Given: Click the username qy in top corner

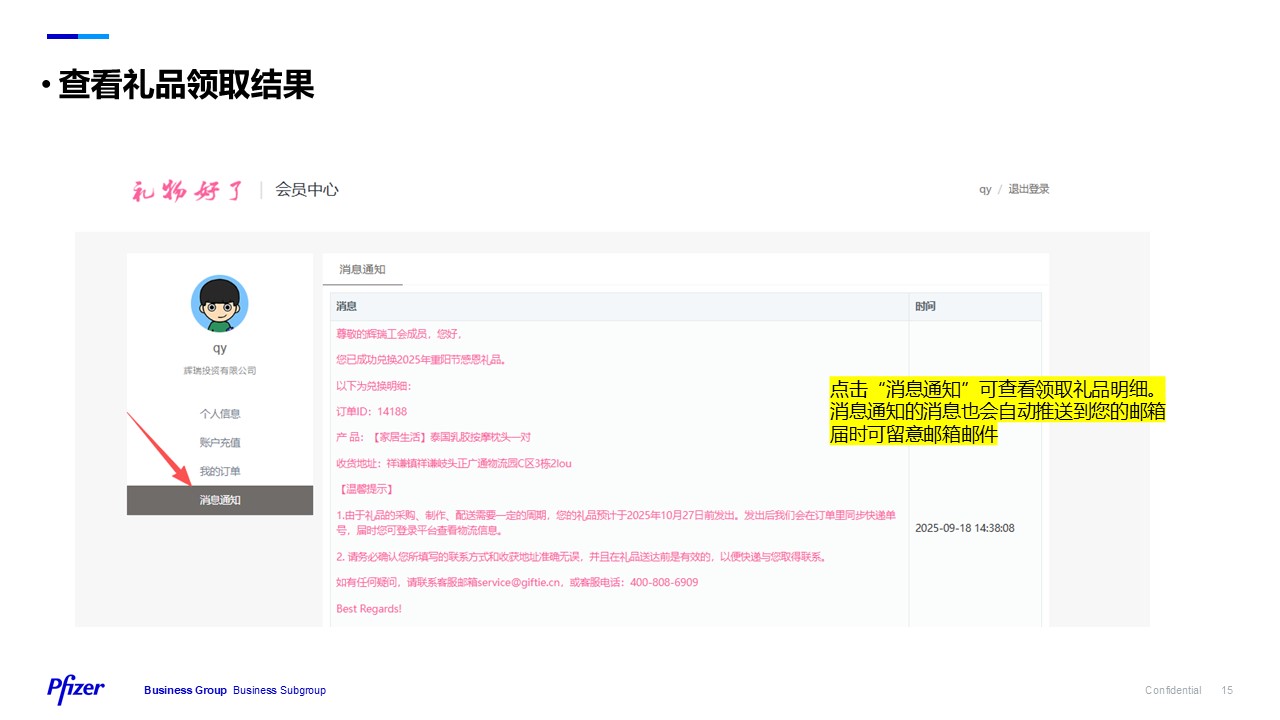Looking at the screenshot, I should point(983,188).
